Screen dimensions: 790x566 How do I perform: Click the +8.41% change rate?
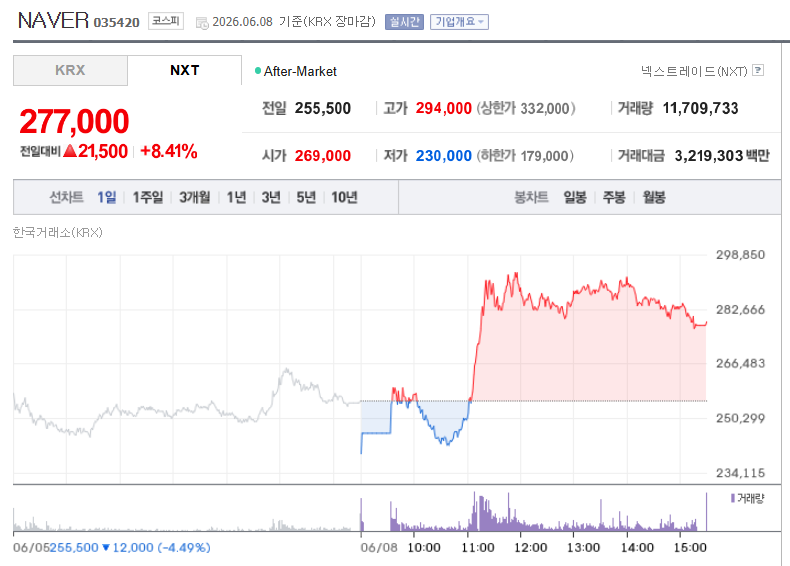point(169,151)
